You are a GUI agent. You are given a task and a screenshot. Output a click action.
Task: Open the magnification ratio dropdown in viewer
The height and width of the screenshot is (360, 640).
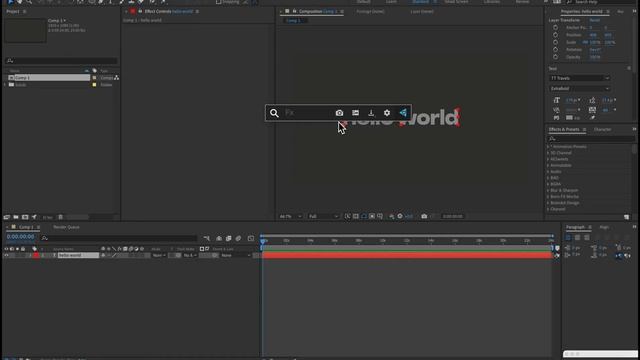(x=291, y=216)
